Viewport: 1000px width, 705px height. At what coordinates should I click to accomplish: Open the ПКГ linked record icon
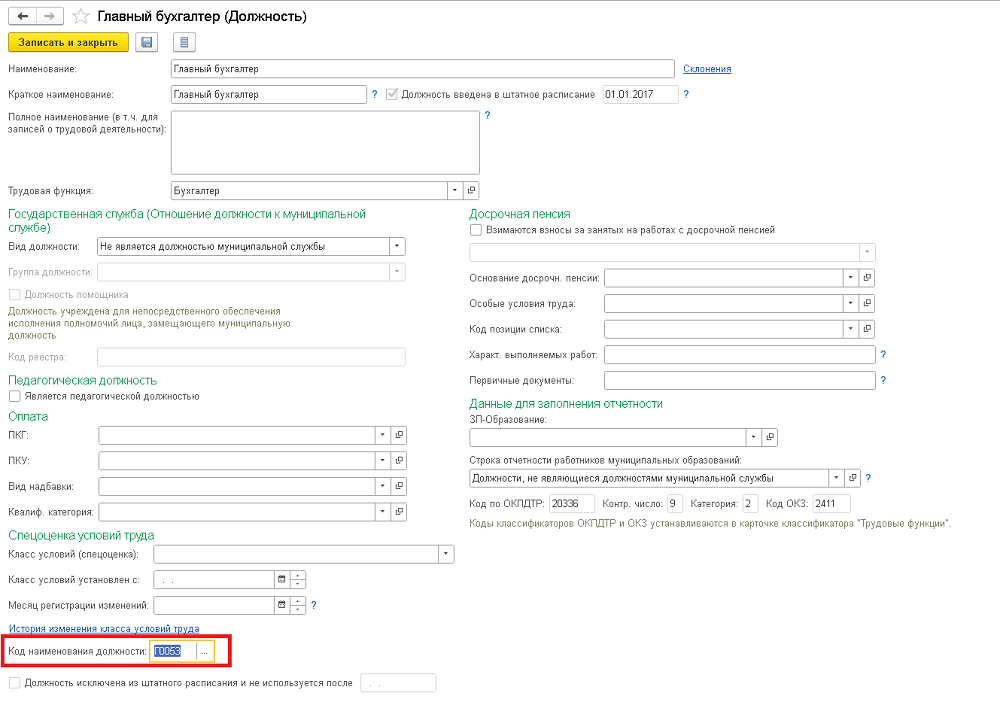(x=398, y=434)
